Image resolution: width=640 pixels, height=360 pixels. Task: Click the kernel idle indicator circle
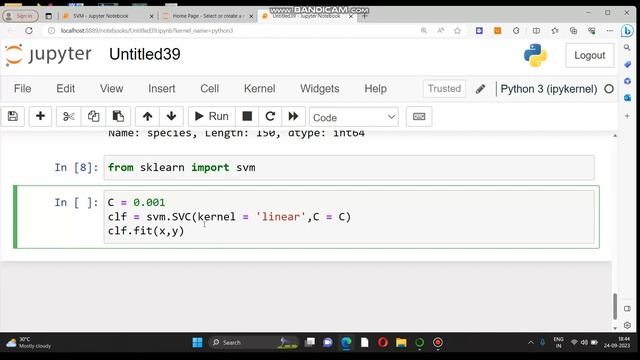609,89
